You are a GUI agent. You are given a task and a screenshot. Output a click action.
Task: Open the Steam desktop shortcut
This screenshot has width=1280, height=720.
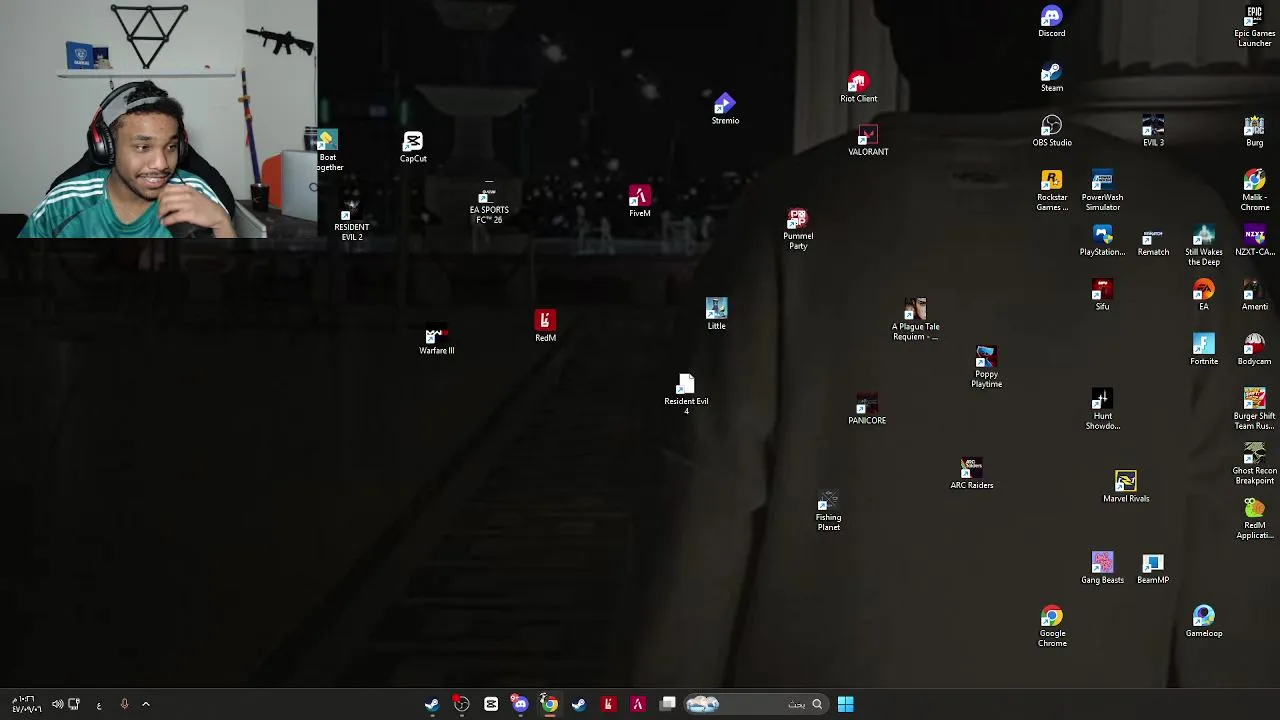coord(1051,78)
